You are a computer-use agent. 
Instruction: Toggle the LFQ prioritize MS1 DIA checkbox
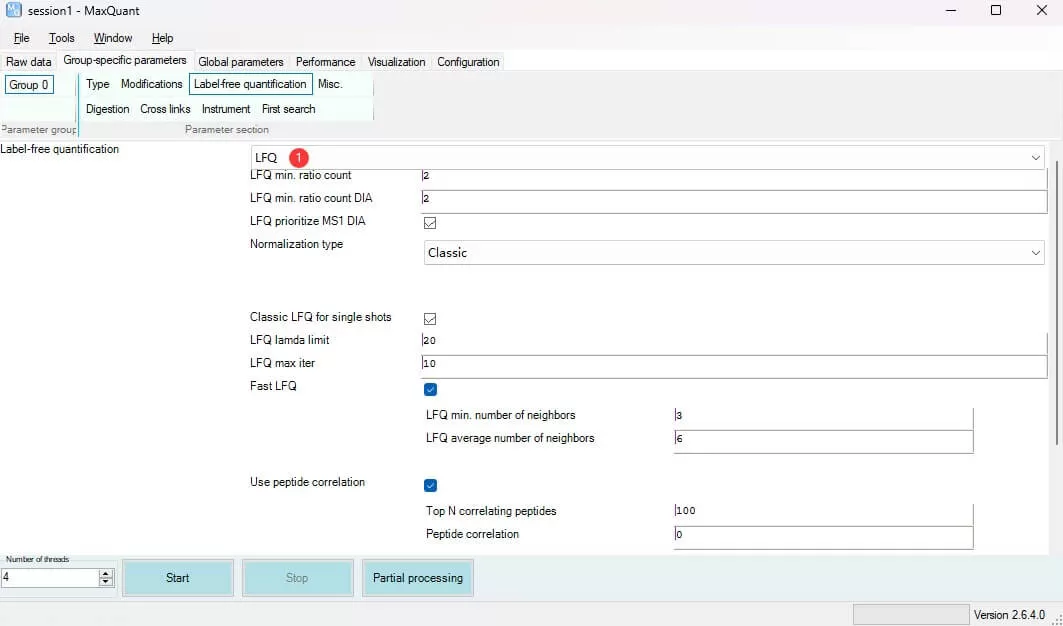point(430,223)
